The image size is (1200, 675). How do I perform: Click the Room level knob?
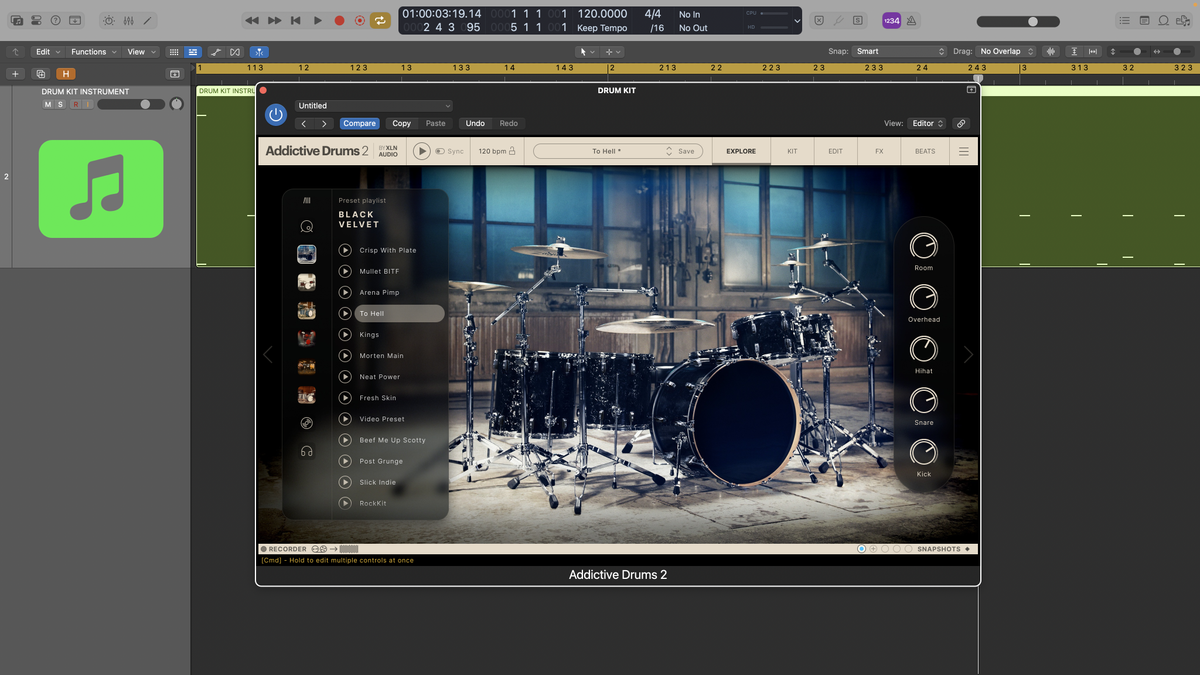[924, 246]
